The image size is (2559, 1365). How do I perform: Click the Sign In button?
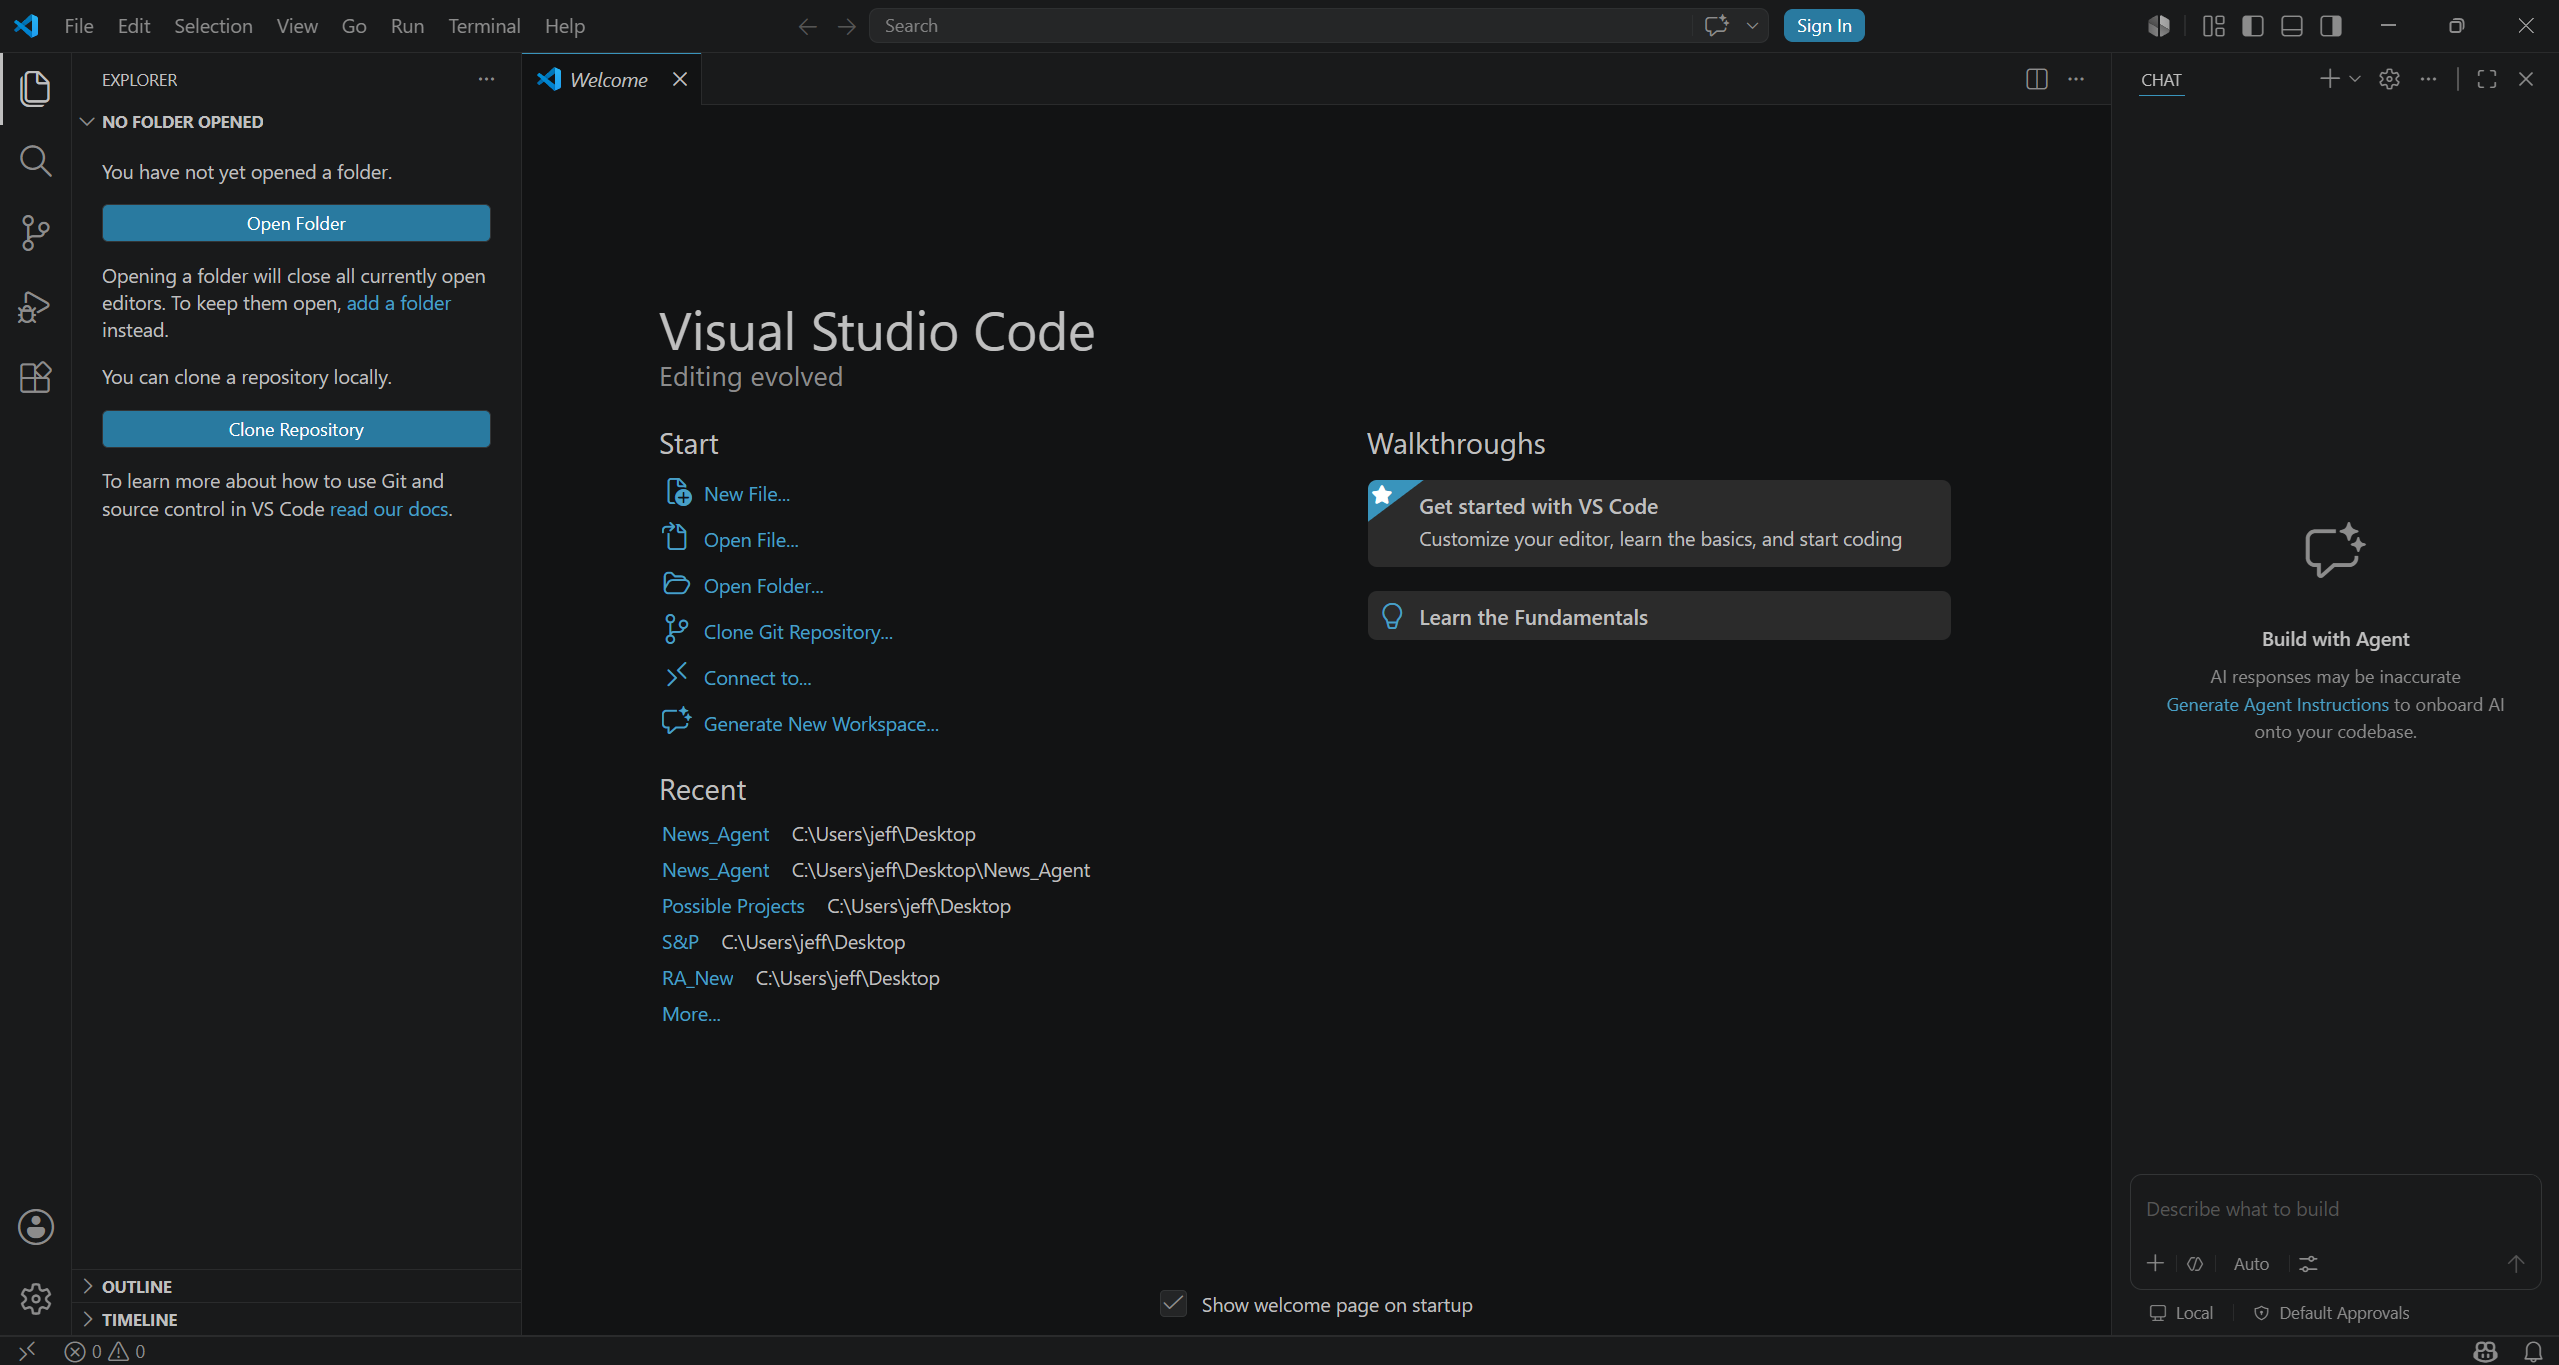click(x=1823, y=26)
